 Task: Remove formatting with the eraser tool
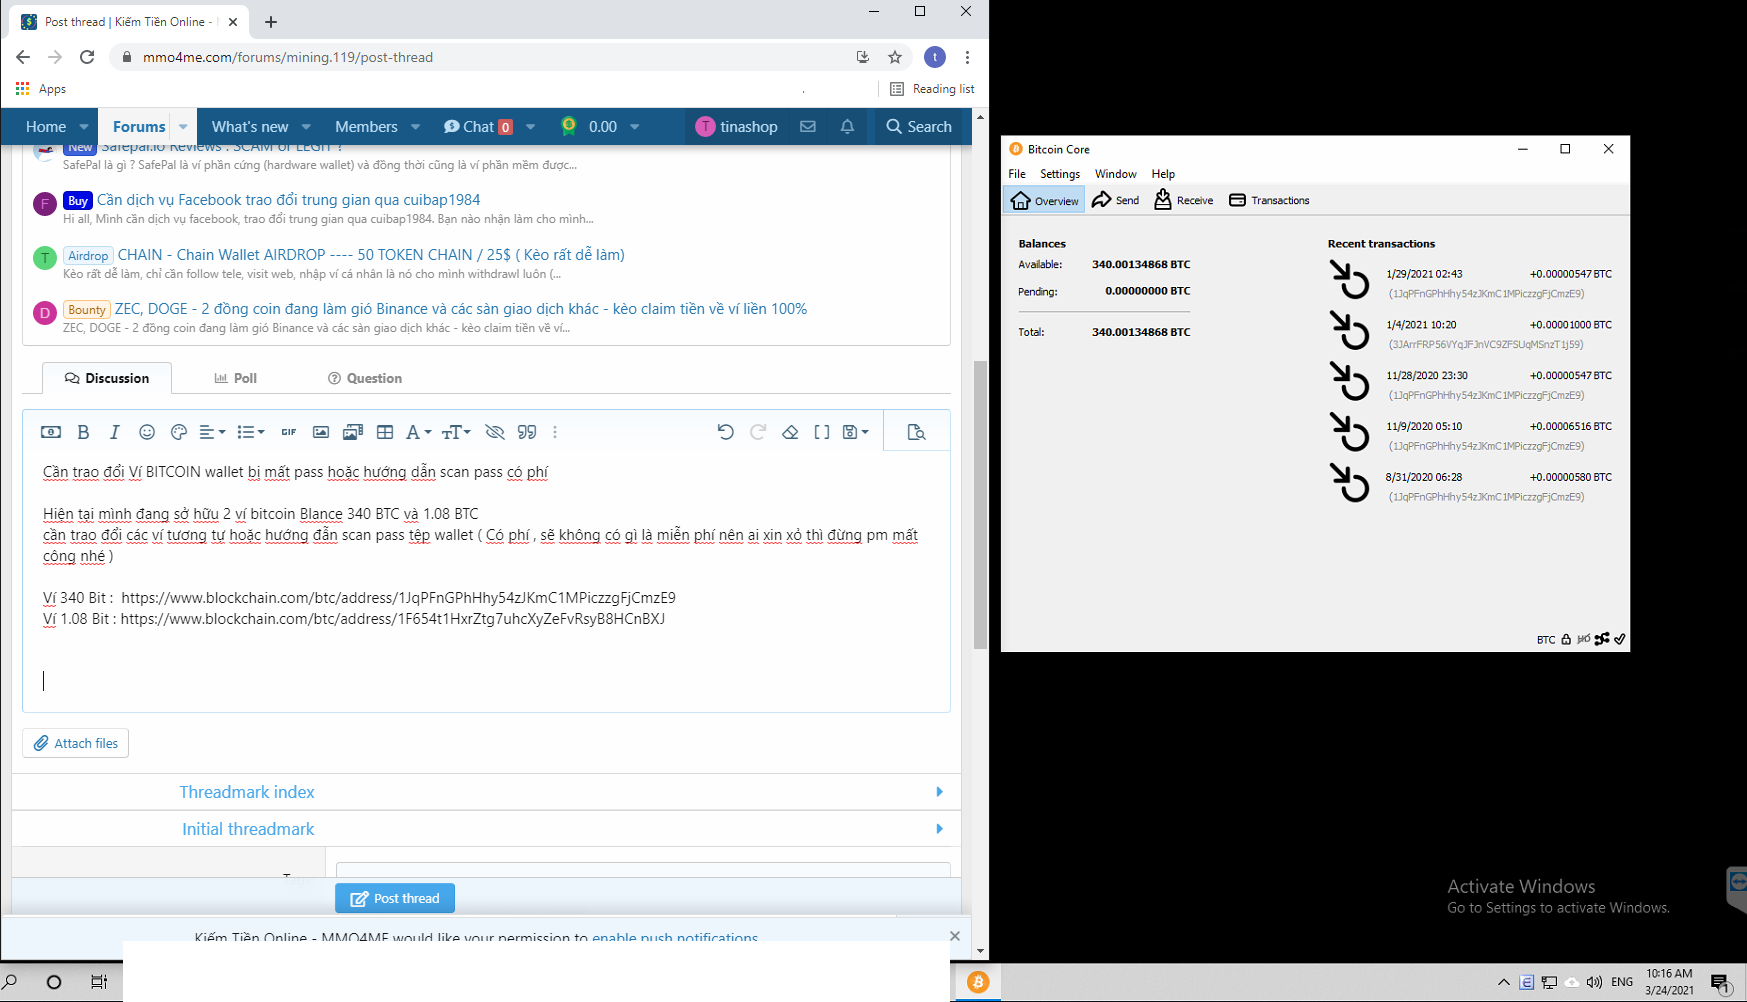pyautogui.click(x=790, y=432)
